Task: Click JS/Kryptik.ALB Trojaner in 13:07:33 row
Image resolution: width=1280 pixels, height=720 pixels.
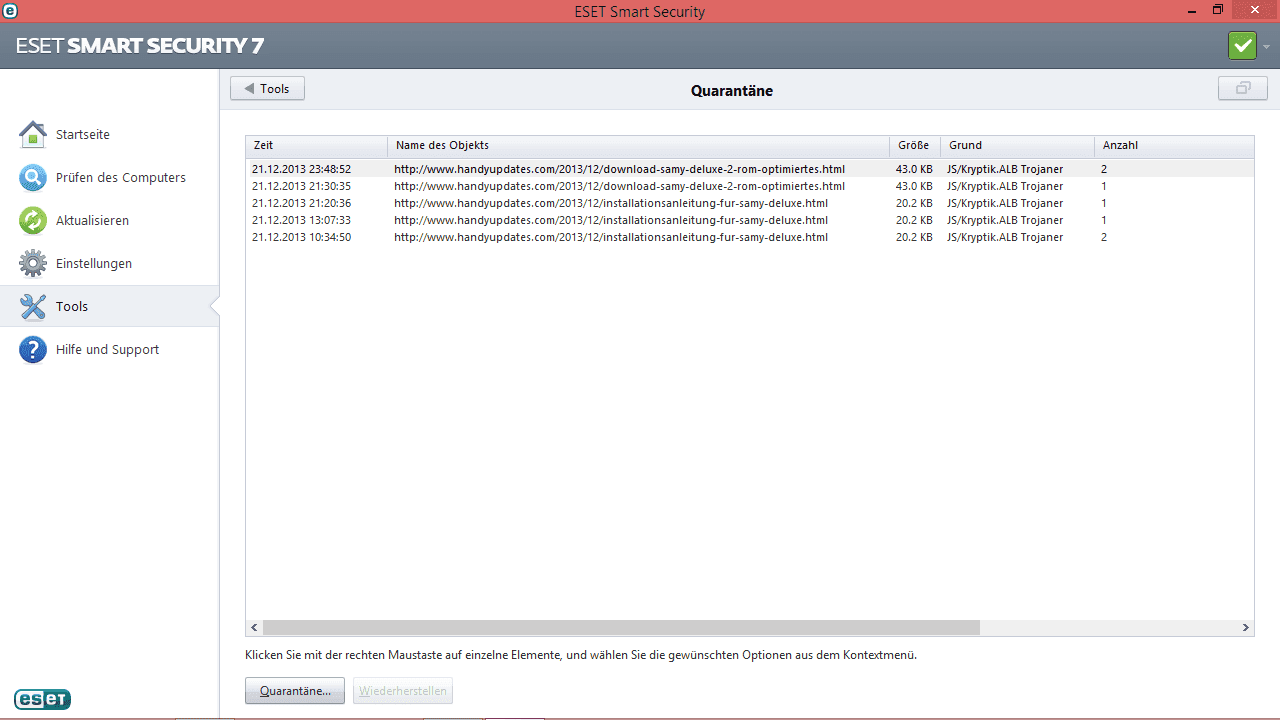Action: point(1005,220)
